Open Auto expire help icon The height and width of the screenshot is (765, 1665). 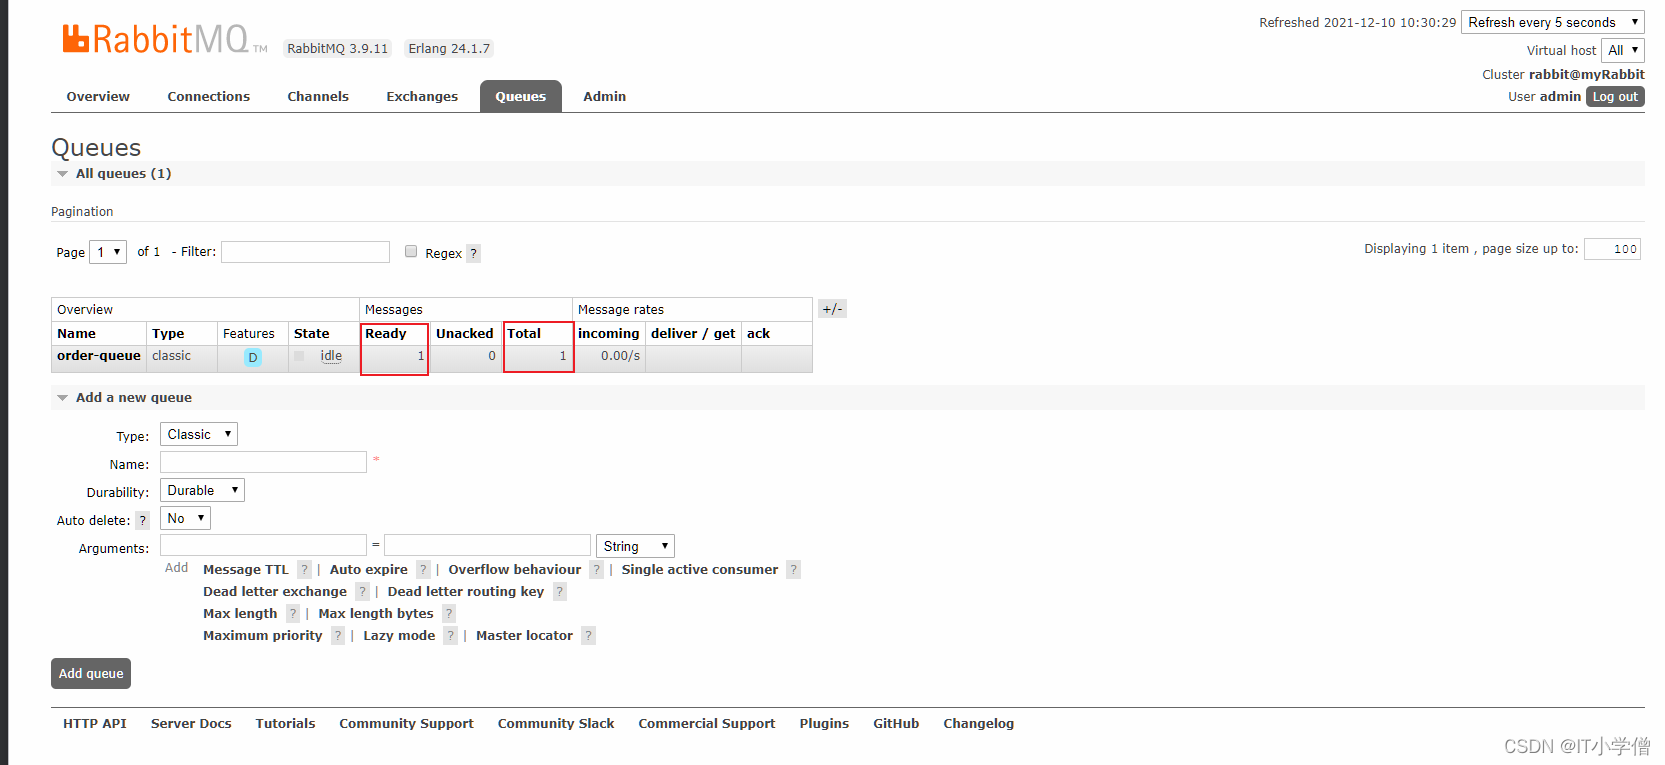tap(424, 570)
